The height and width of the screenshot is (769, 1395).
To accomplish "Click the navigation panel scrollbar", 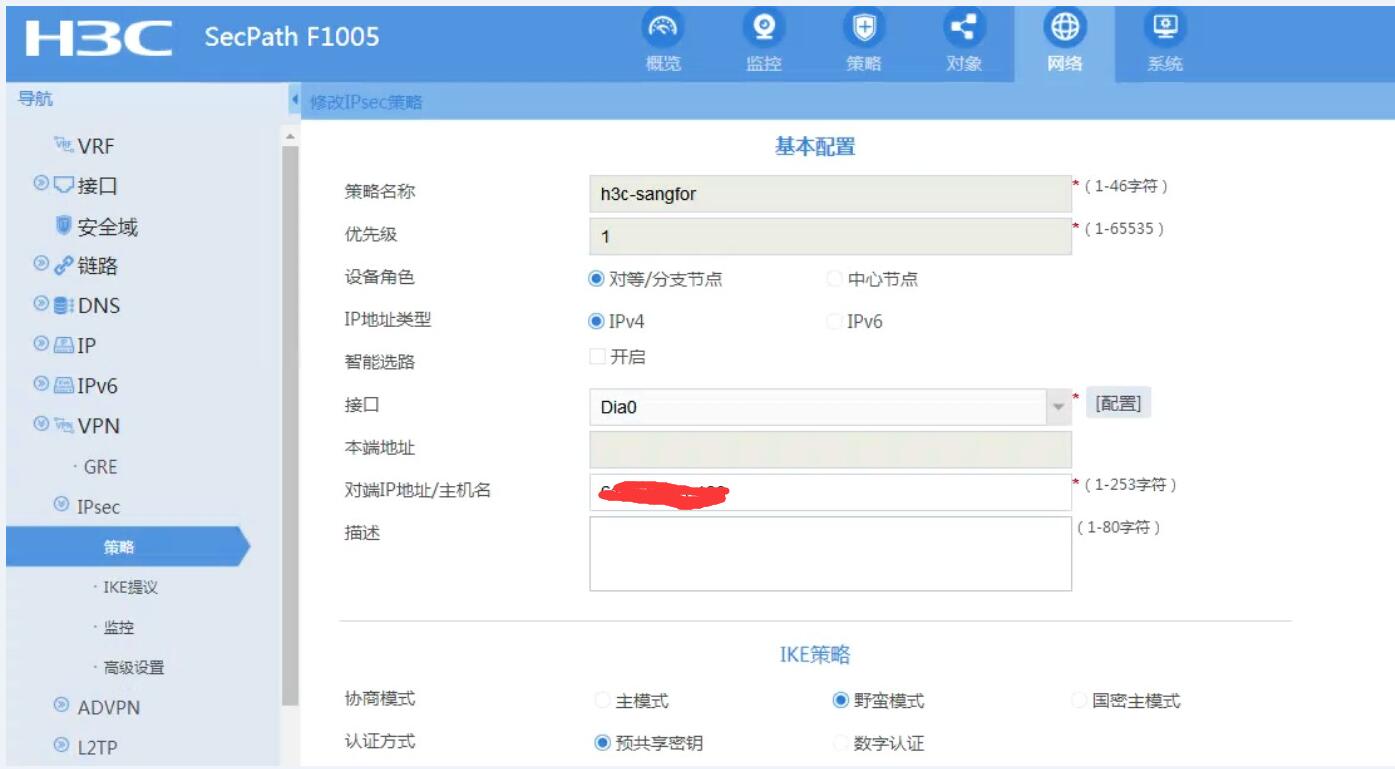I will (290, 425).
